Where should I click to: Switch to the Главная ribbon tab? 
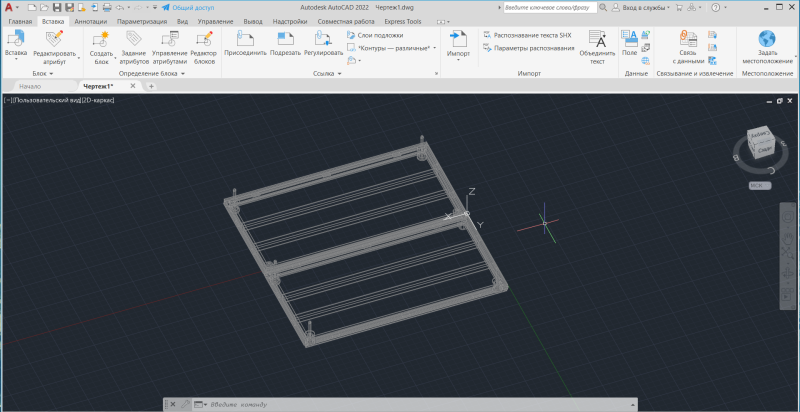[x=20, y=20]
